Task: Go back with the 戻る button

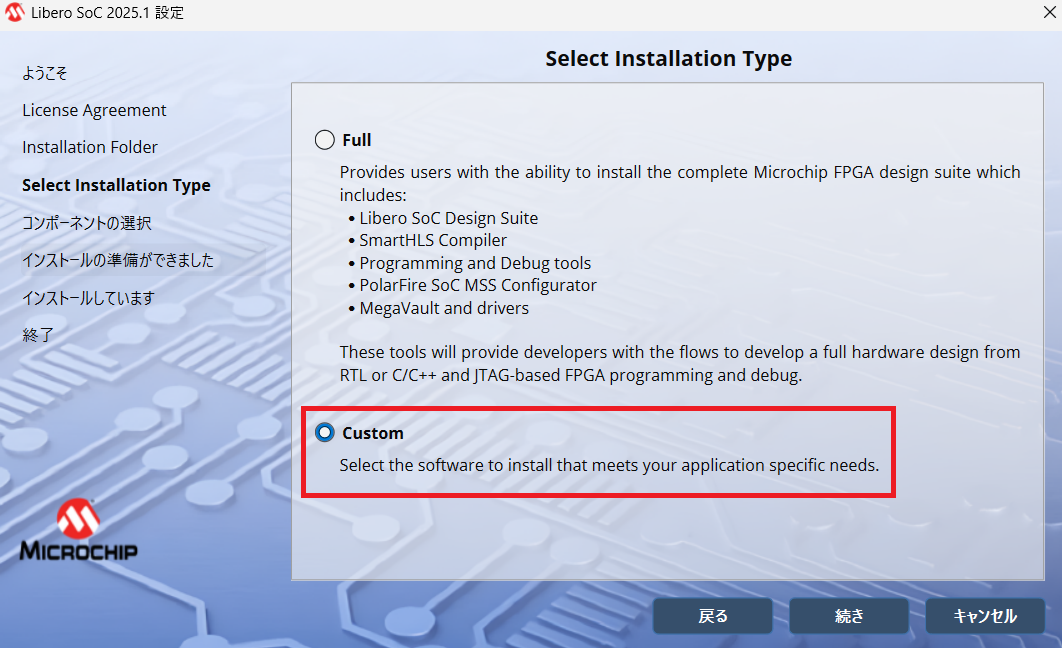Action: click(712, 616)
